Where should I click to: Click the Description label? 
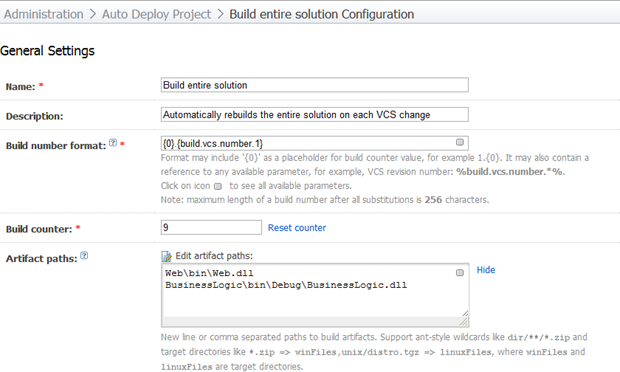[x=34, y=116]
